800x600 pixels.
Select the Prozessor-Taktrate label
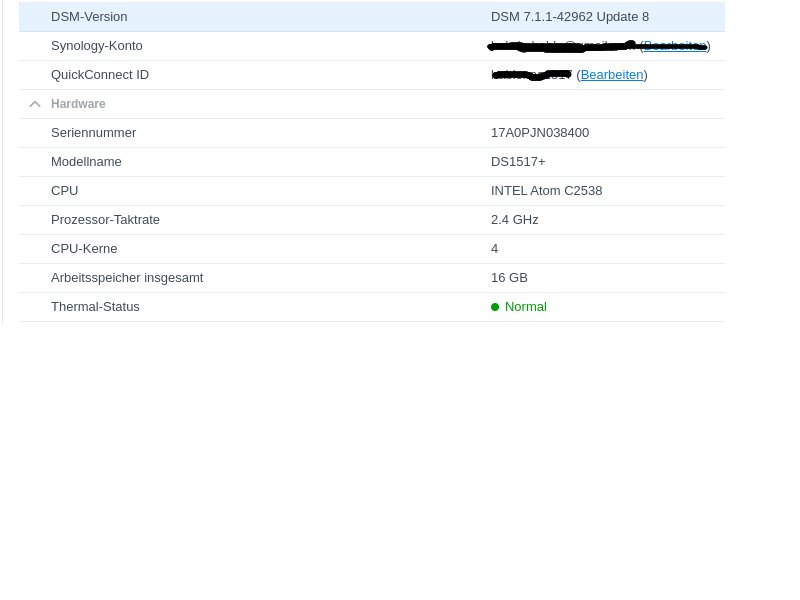[105, 220]
